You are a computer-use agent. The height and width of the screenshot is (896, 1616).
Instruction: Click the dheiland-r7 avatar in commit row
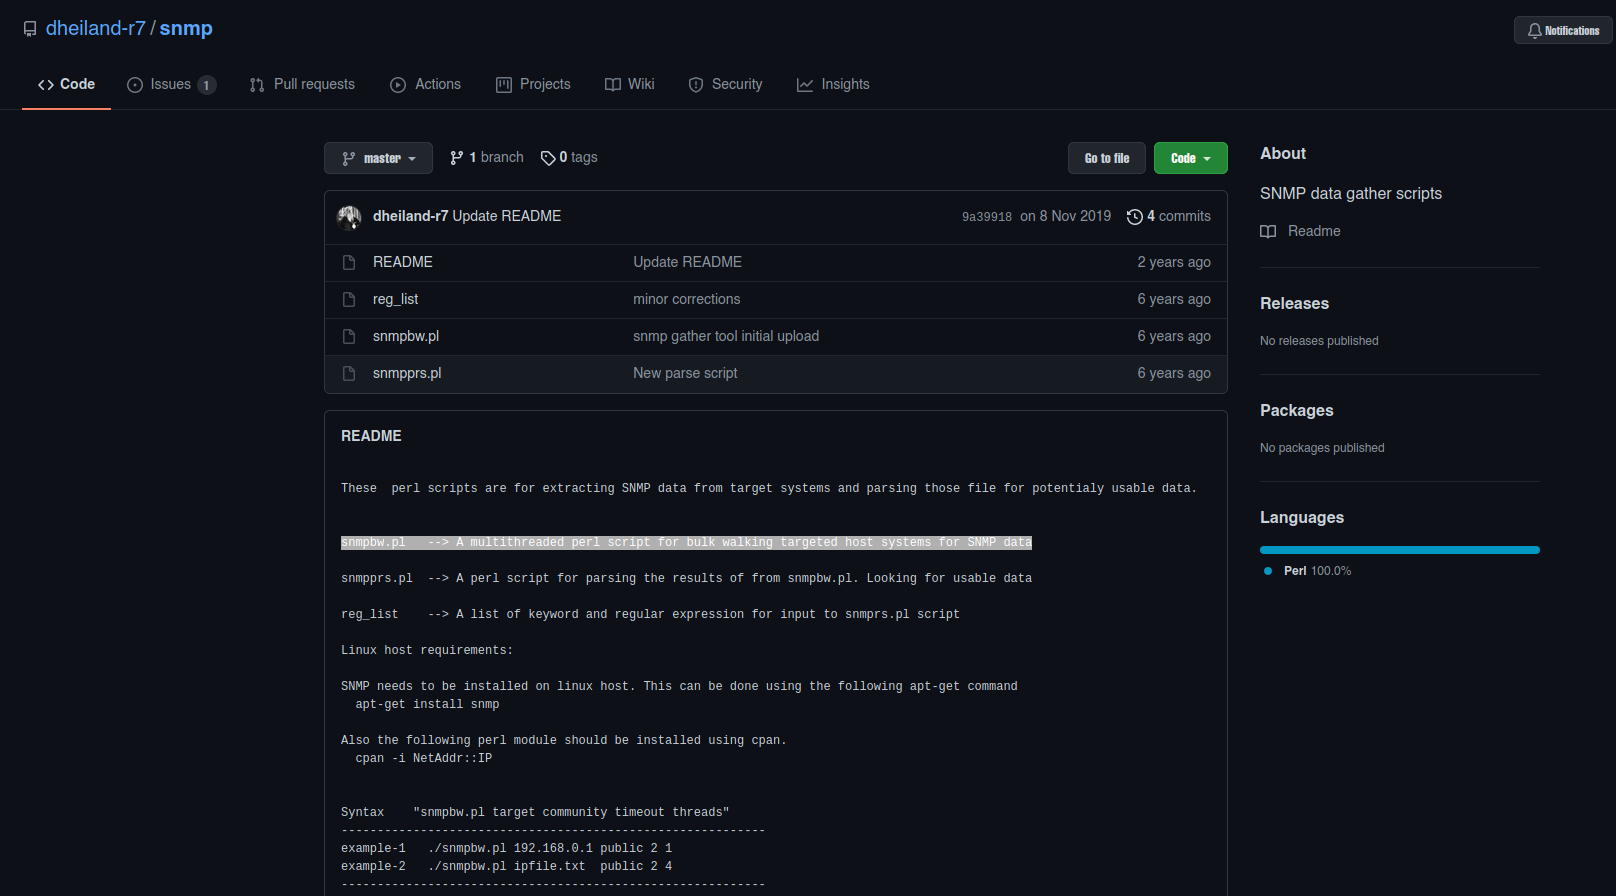tap(349, 217)
